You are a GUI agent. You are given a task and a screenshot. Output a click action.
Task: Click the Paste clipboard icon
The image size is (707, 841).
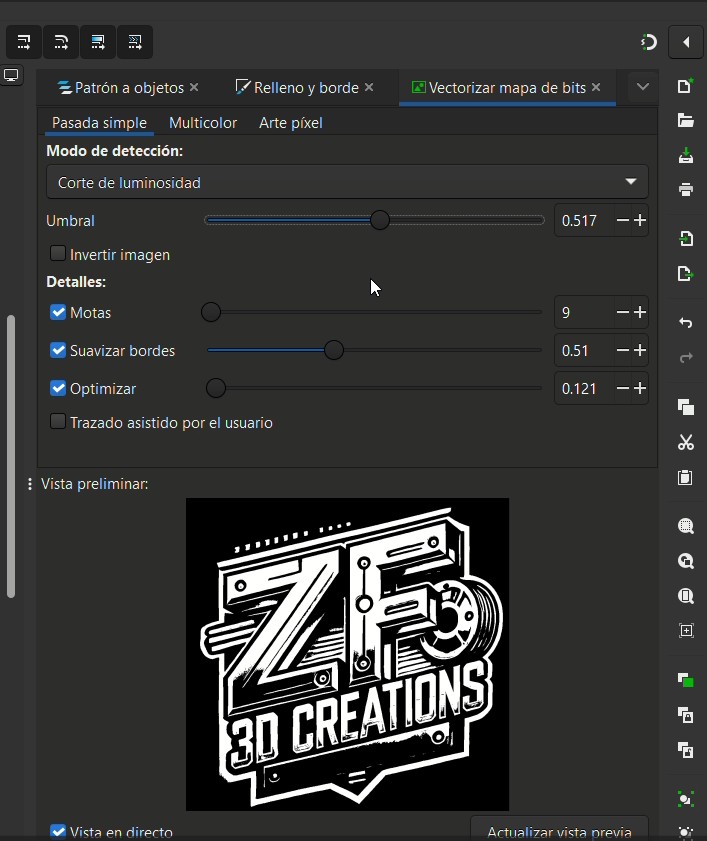tap(686, 477)
